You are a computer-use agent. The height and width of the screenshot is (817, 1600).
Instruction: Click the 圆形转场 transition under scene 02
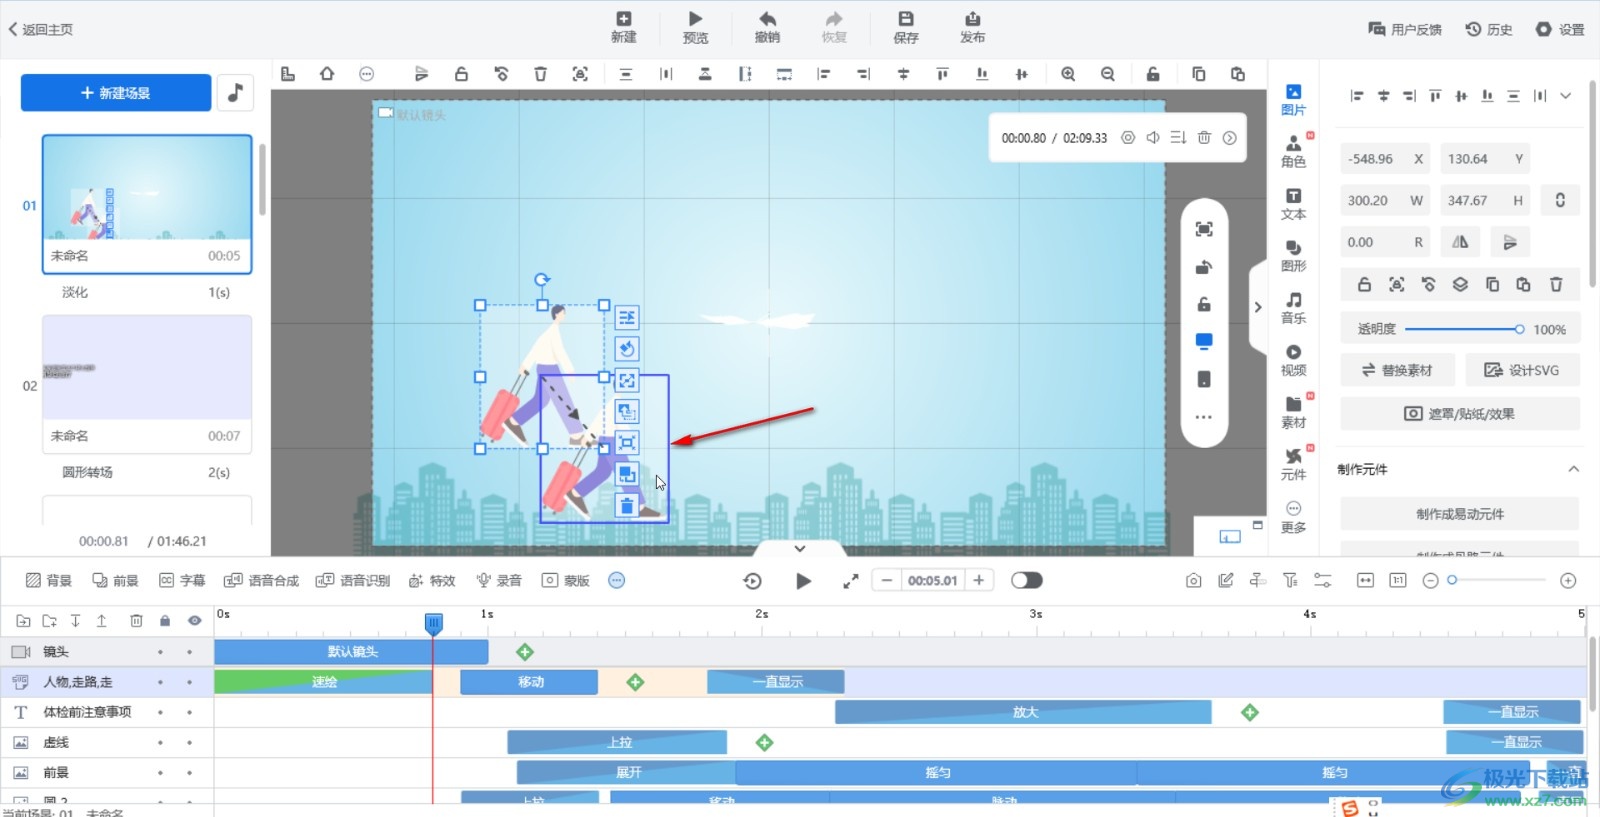87,472
